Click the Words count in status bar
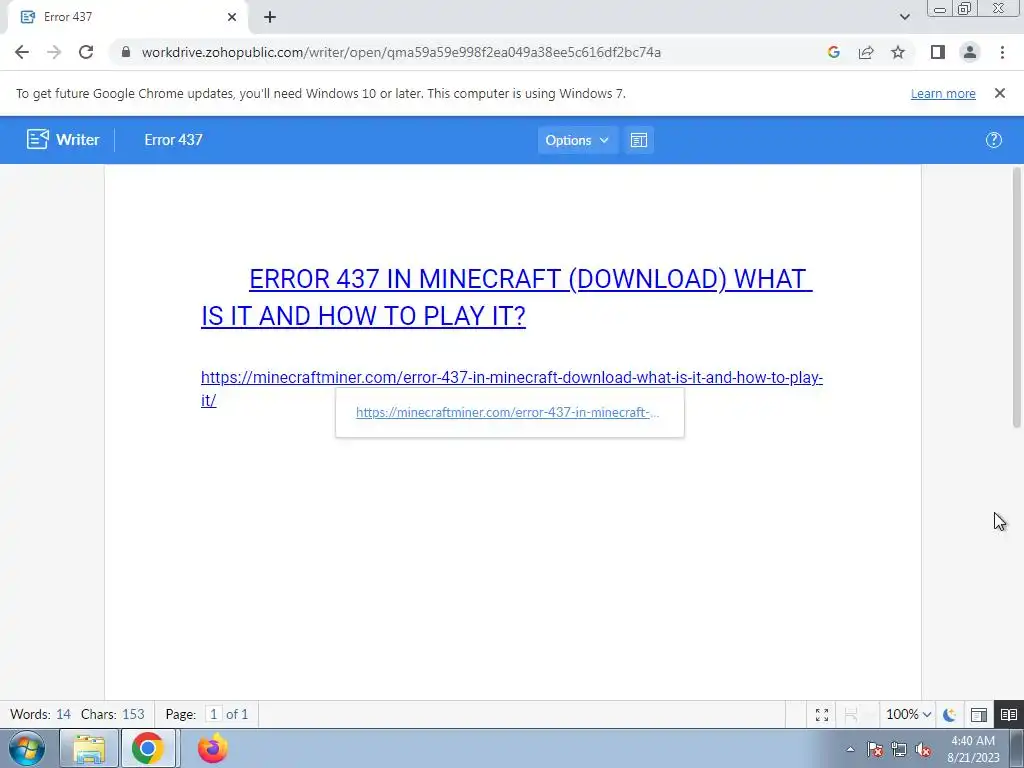The height and width of the screenshot is (768, 1024). [x=40, y=714]
